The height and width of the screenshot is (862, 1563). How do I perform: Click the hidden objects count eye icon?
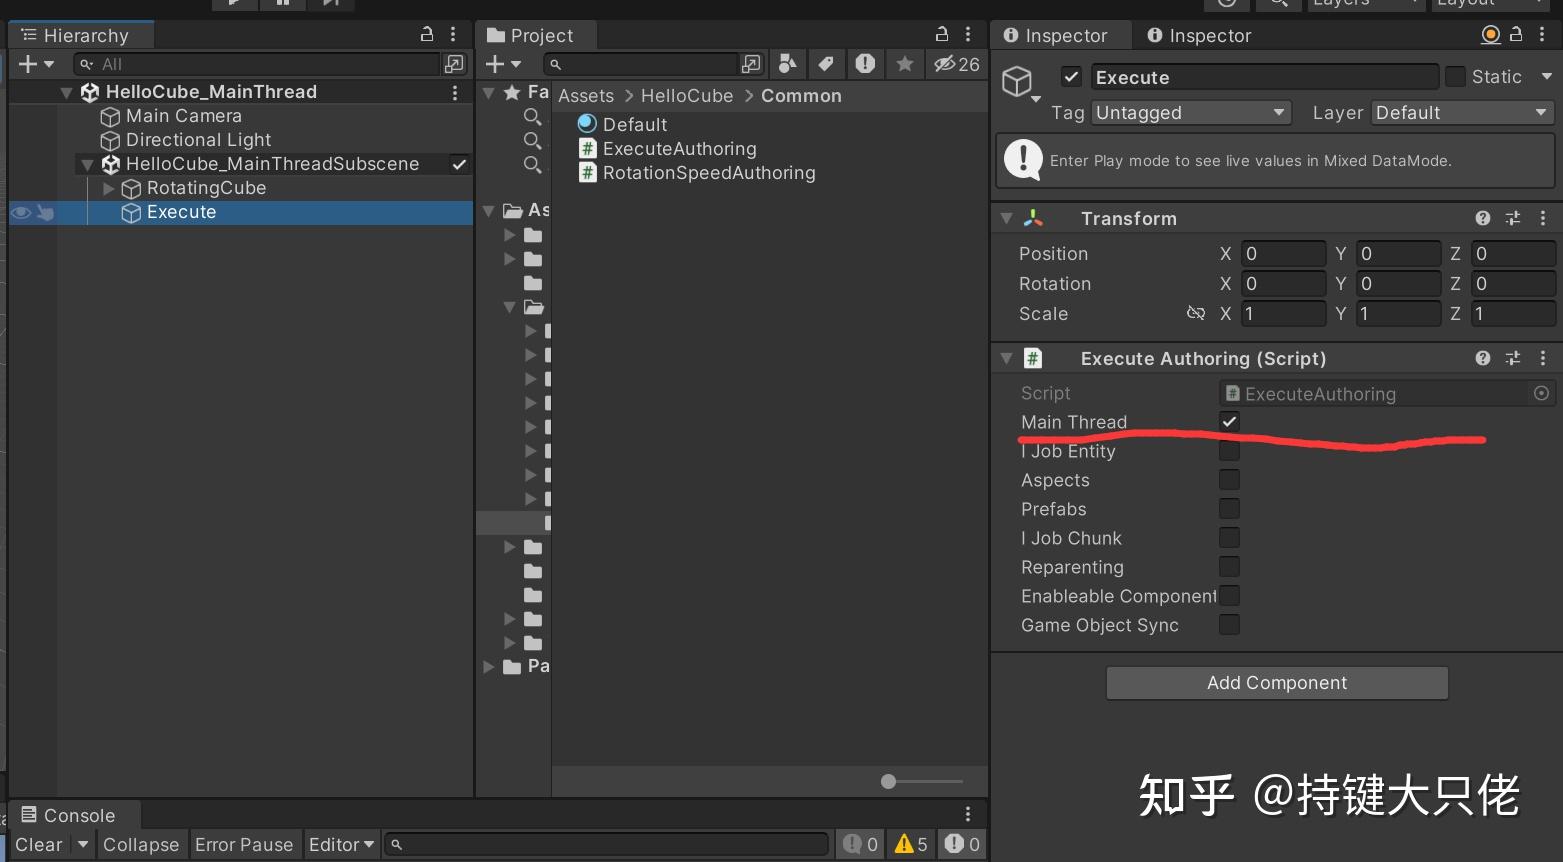coord(945,64)
